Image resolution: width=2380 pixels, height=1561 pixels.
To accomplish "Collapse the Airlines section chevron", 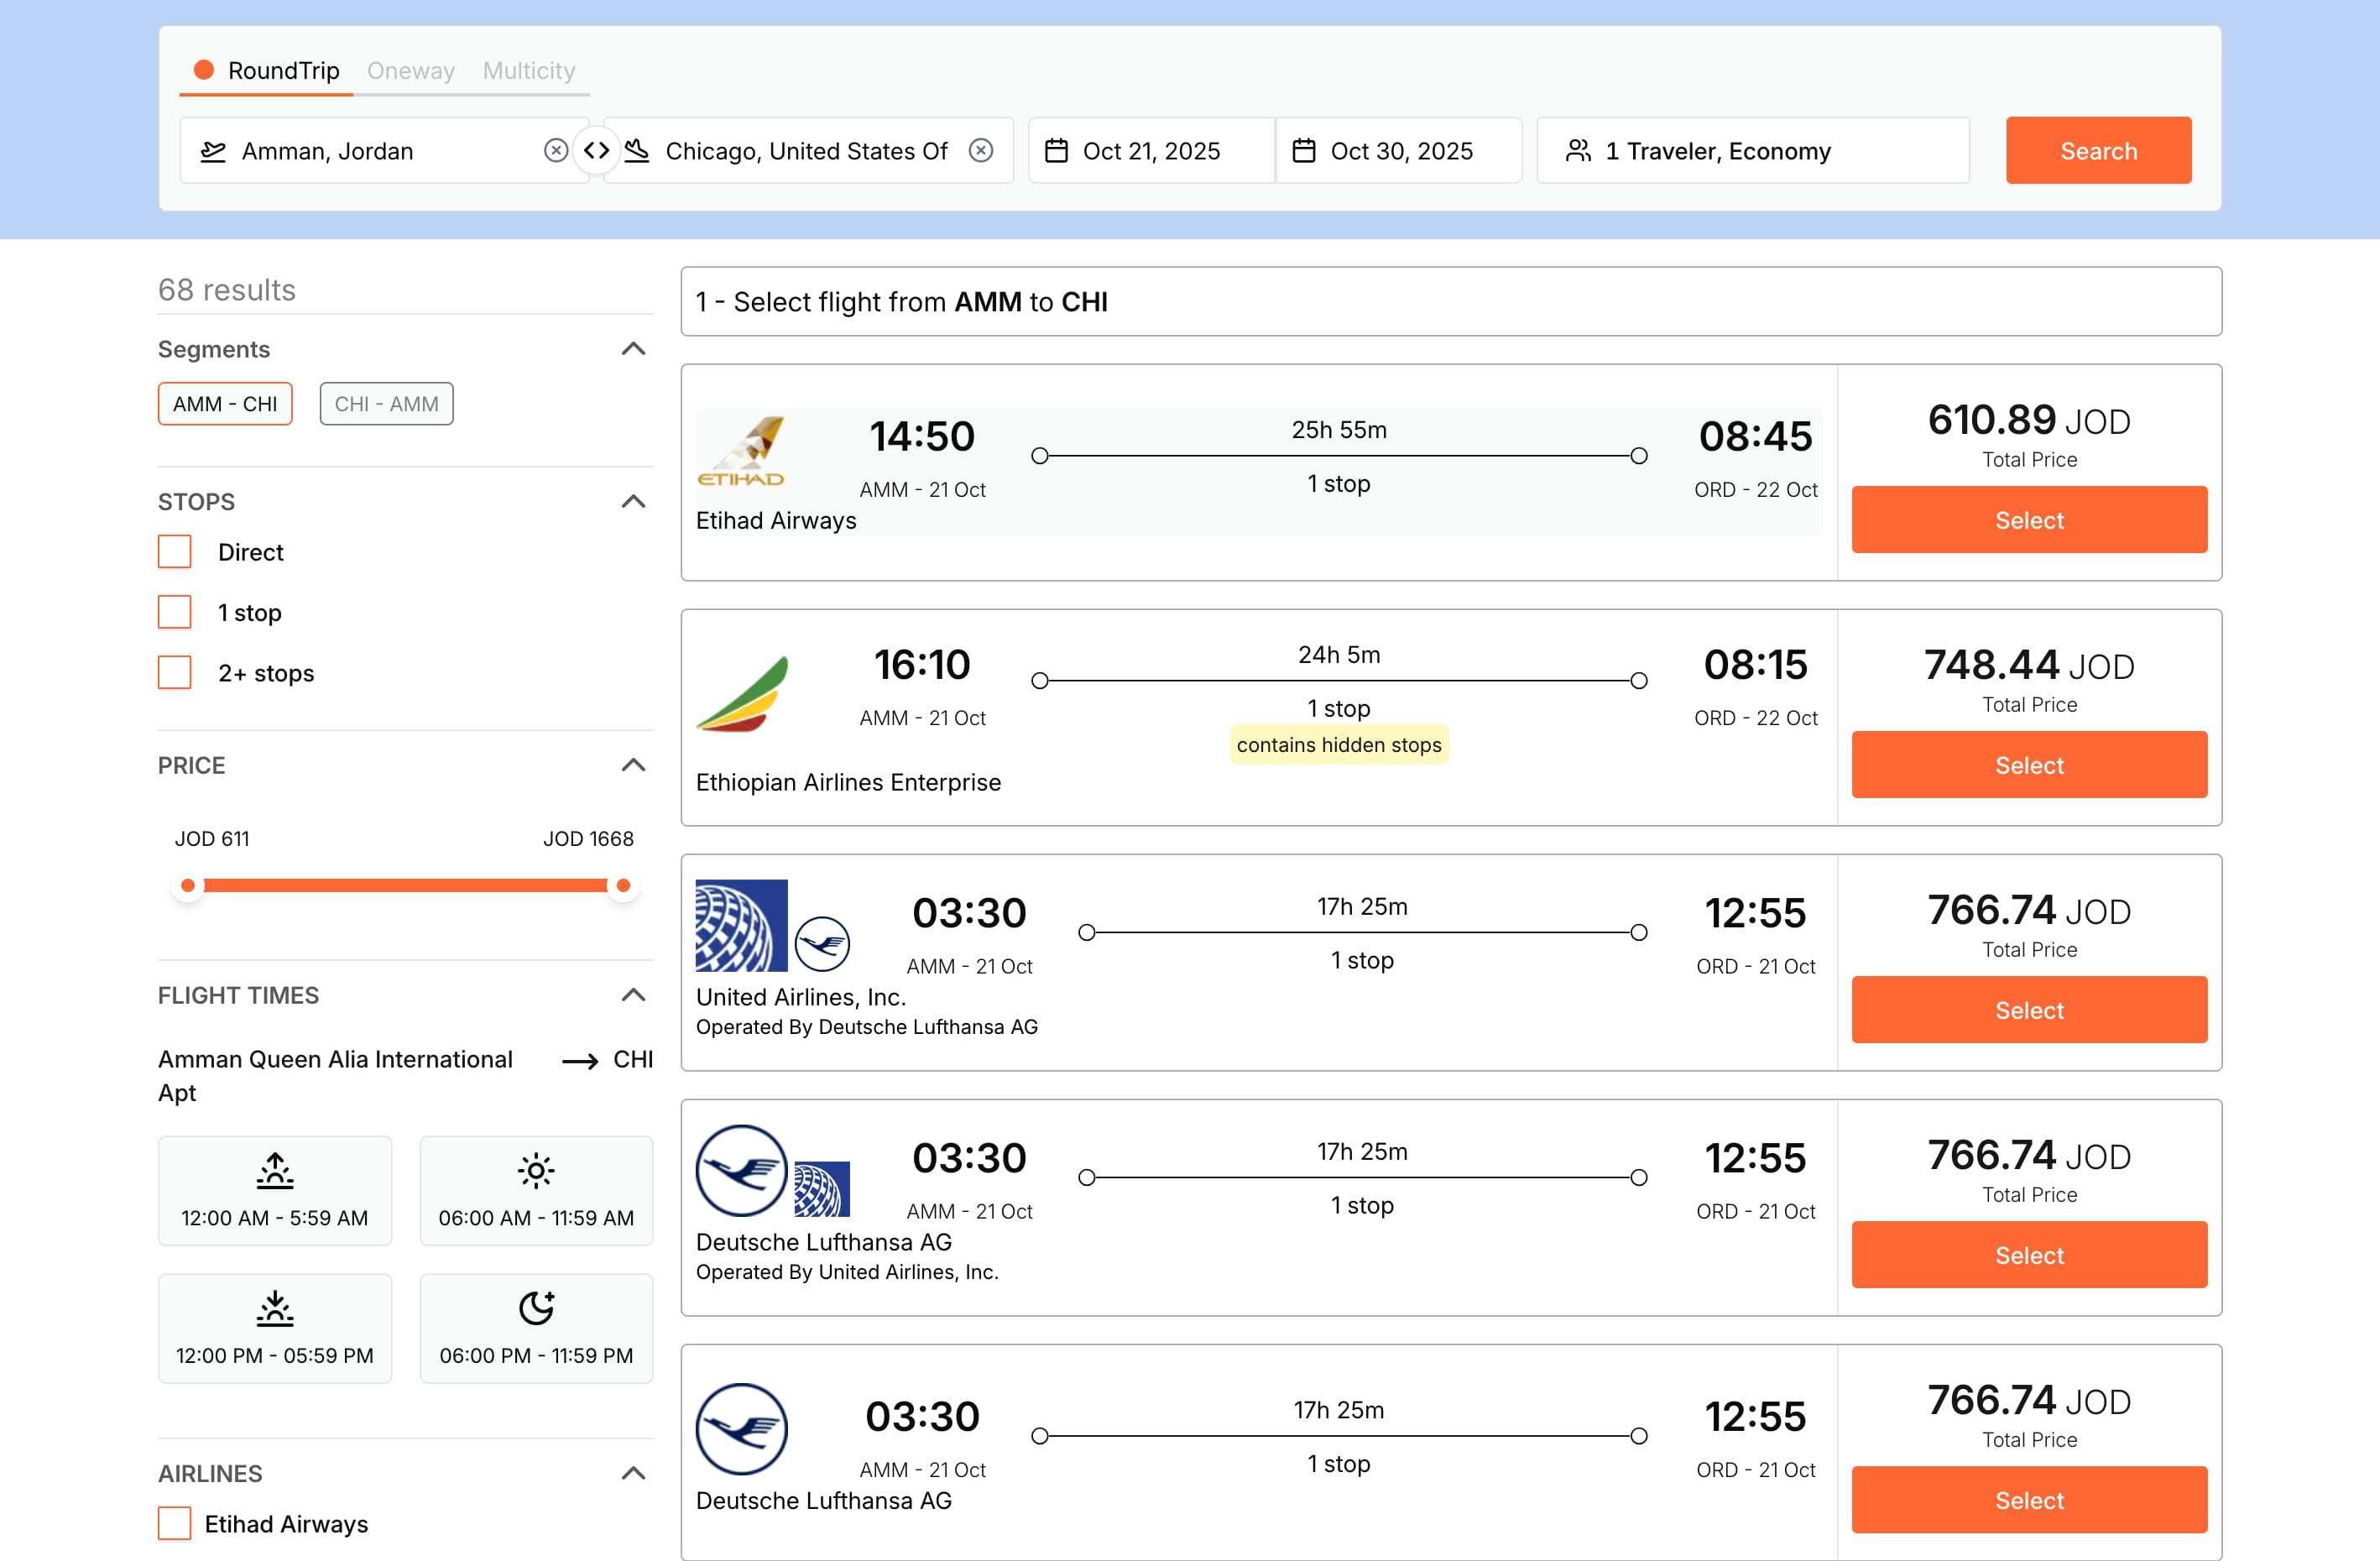I will (633, 1473).
